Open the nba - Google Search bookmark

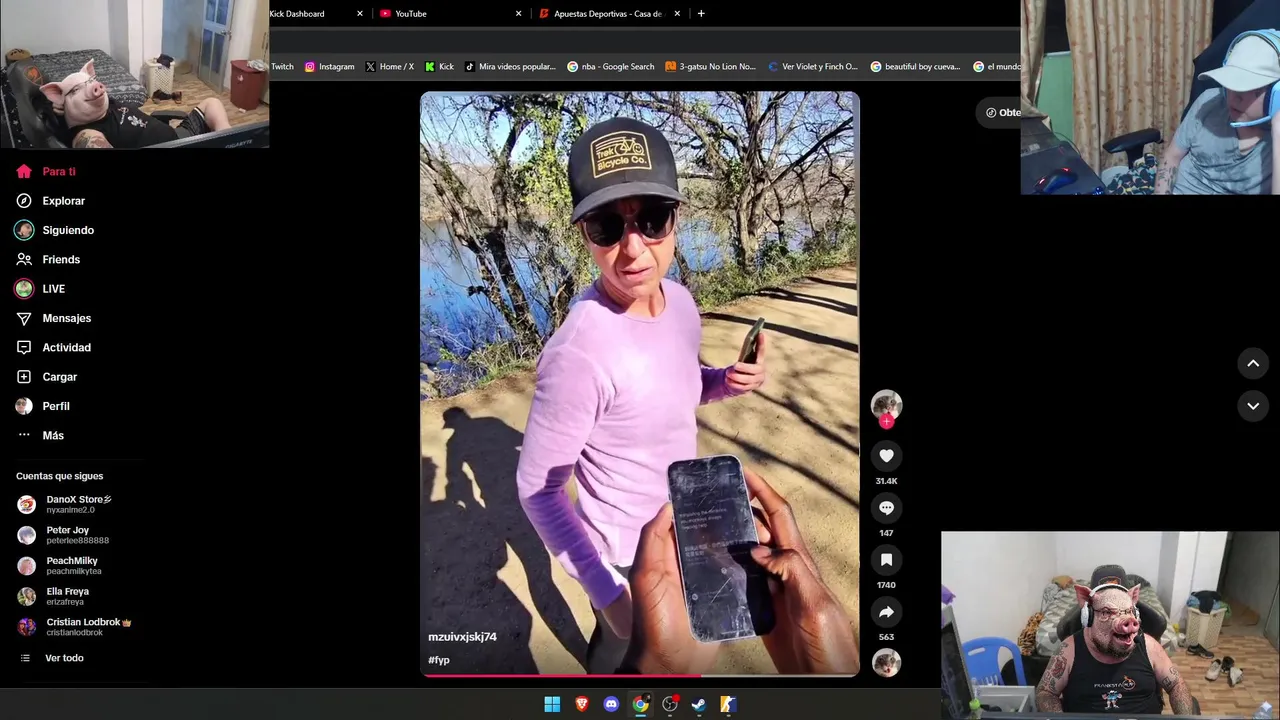point(611,67)
